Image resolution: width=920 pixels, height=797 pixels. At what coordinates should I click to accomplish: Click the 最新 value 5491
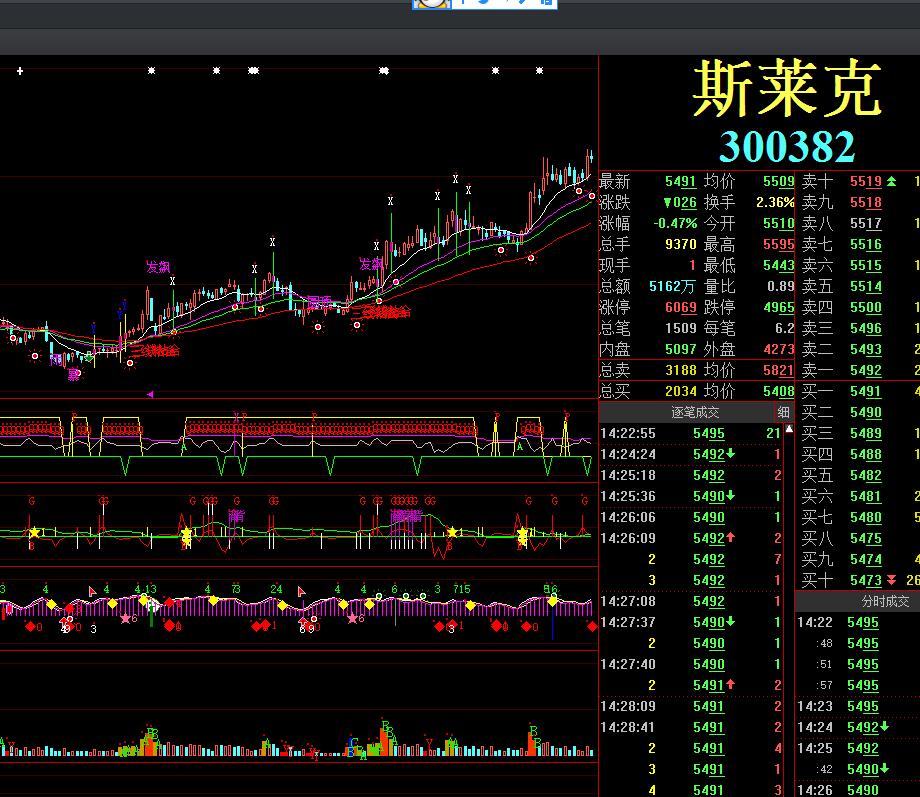click(x=680, y=181)
